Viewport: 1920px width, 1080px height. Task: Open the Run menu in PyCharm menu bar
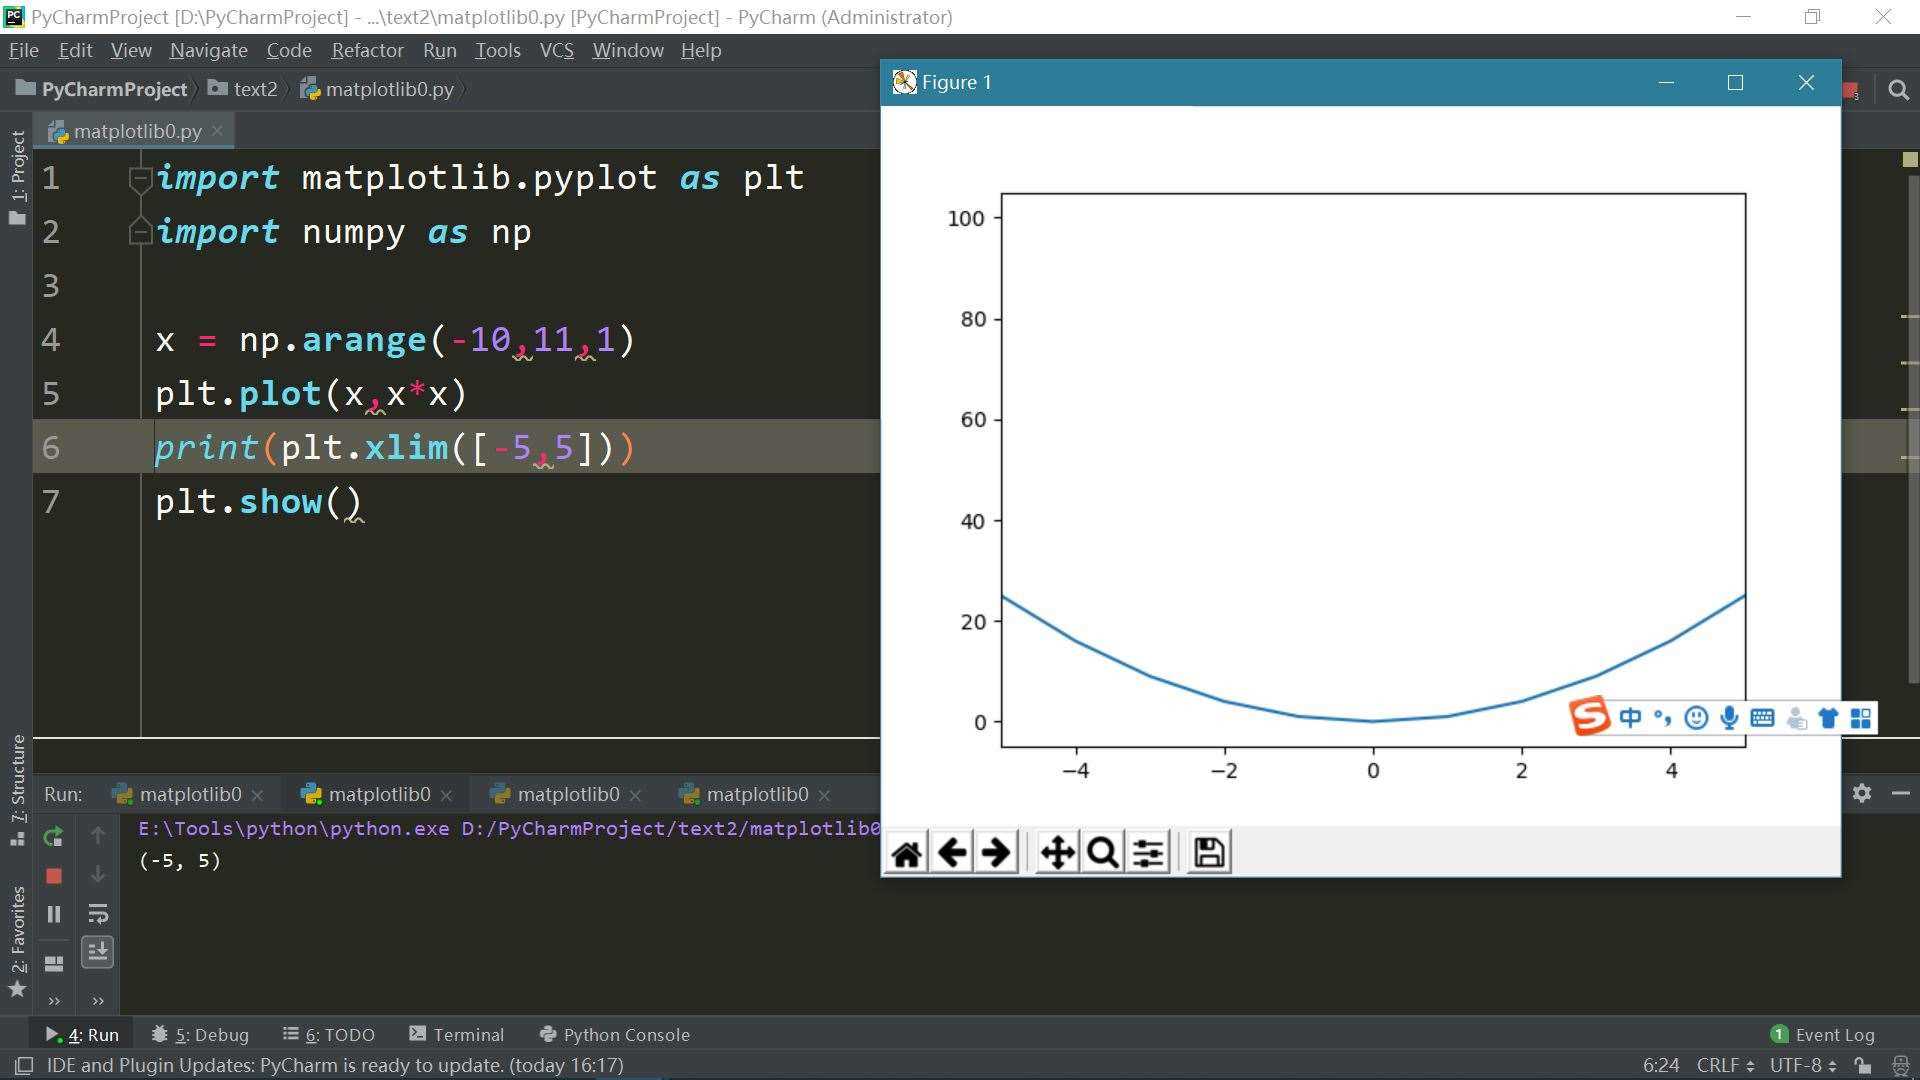coord(438,50)
